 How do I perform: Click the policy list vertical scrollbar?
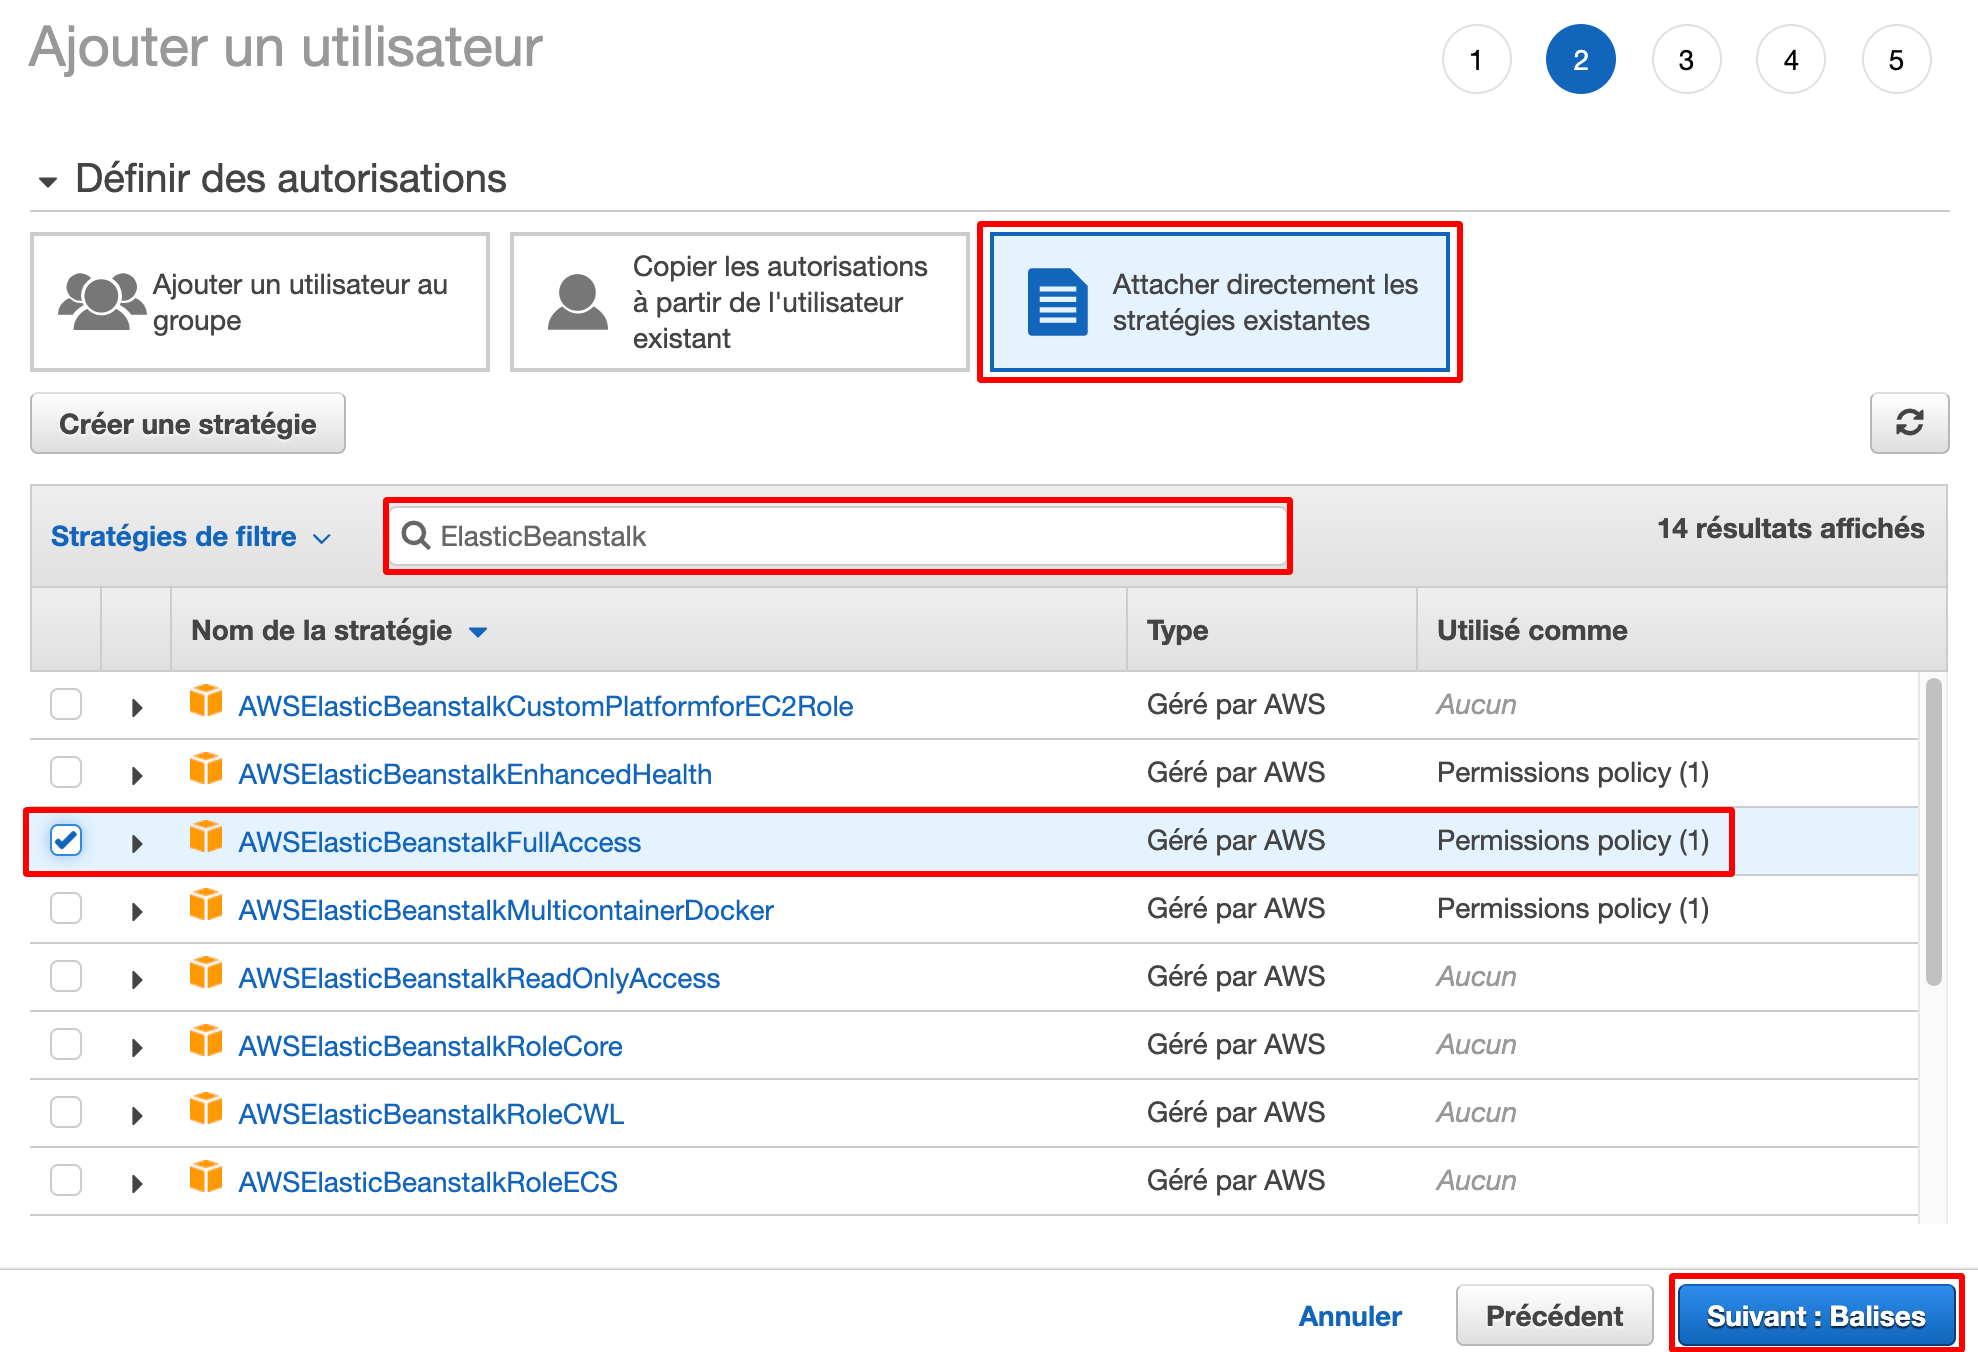point(1933,830)
